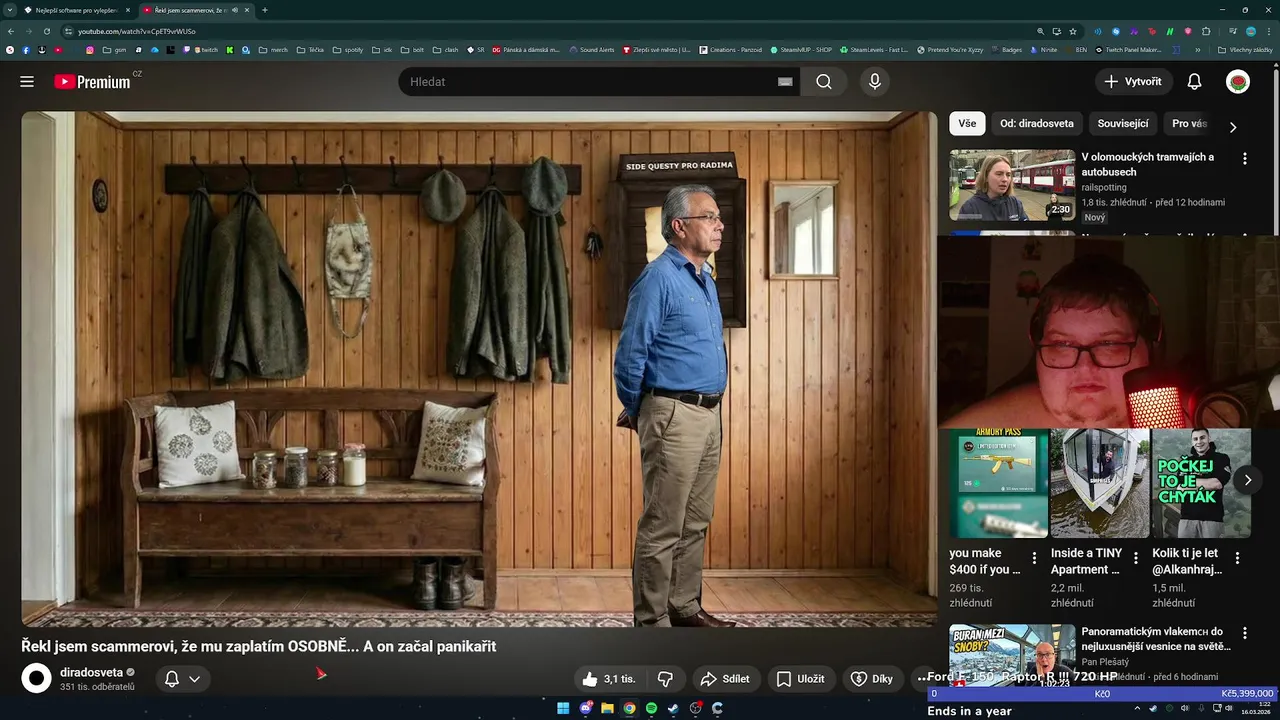
Task: Open the Sound Alerts bookmark
Action: (x=591, y=49)
